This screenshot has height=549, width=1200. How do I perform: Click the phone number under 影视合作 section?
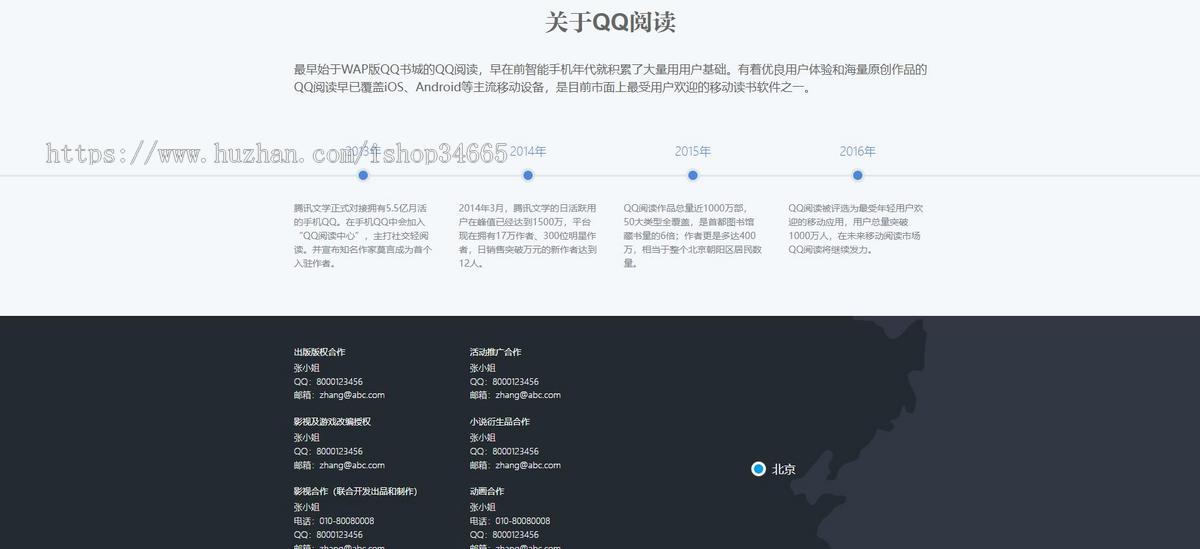click(x=345, y=521)
